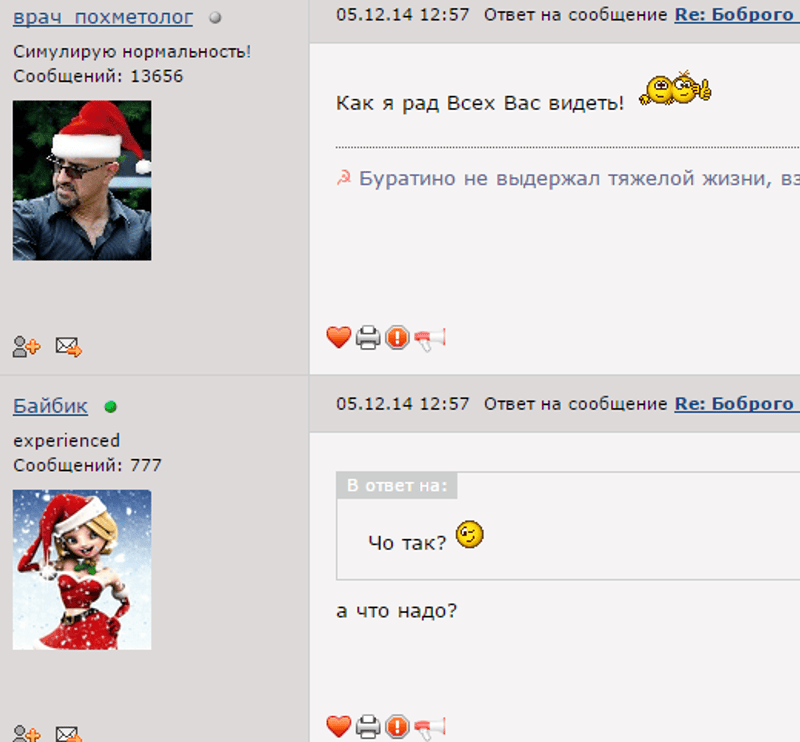This screenshot has width=800, height=742.
Task: Report Байбик's post via exclamation icon
Action: pyautogui.click(x=397, y=727)
